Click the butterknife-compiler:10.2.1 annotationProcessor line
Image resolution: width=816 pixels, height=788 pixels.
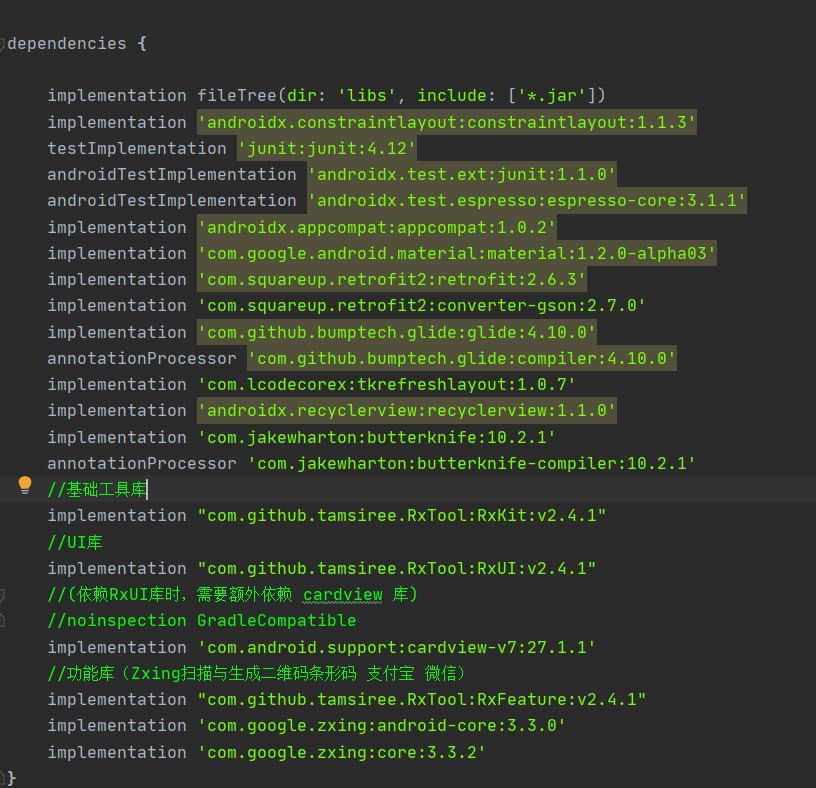(x=371, y=463)
